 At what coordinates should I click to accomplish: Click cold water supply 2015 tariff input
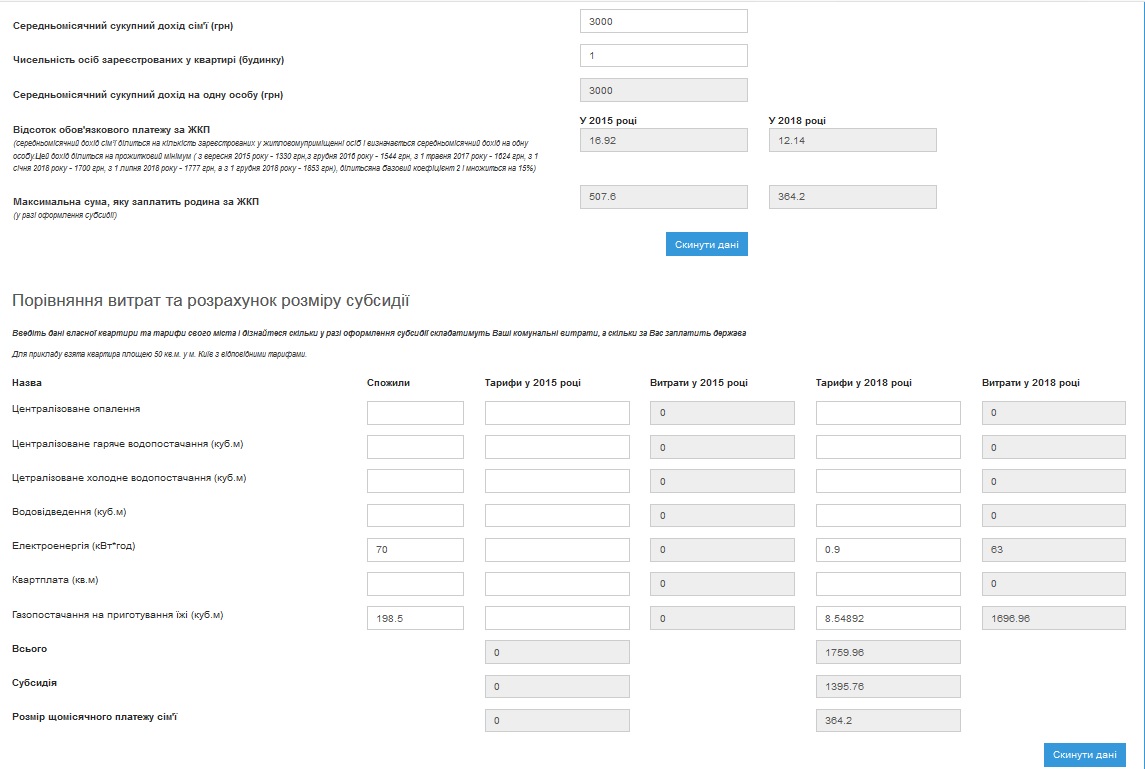(x=557, y=481)
